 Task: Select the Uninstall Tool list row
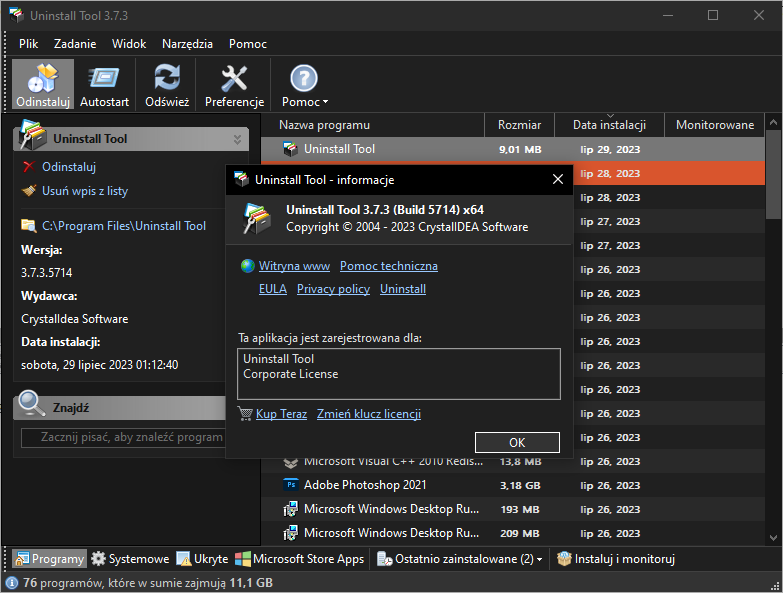(x=513, y=149)
